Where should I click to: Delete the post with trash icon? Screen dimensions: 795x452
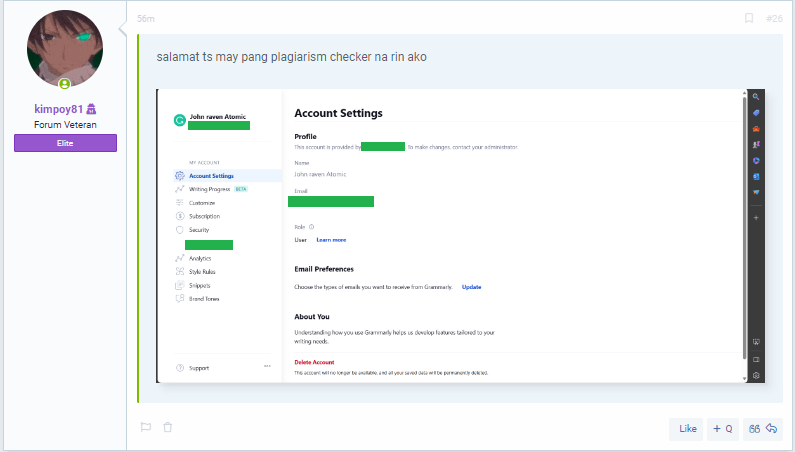pyautogui.click(x=168, y=427)
